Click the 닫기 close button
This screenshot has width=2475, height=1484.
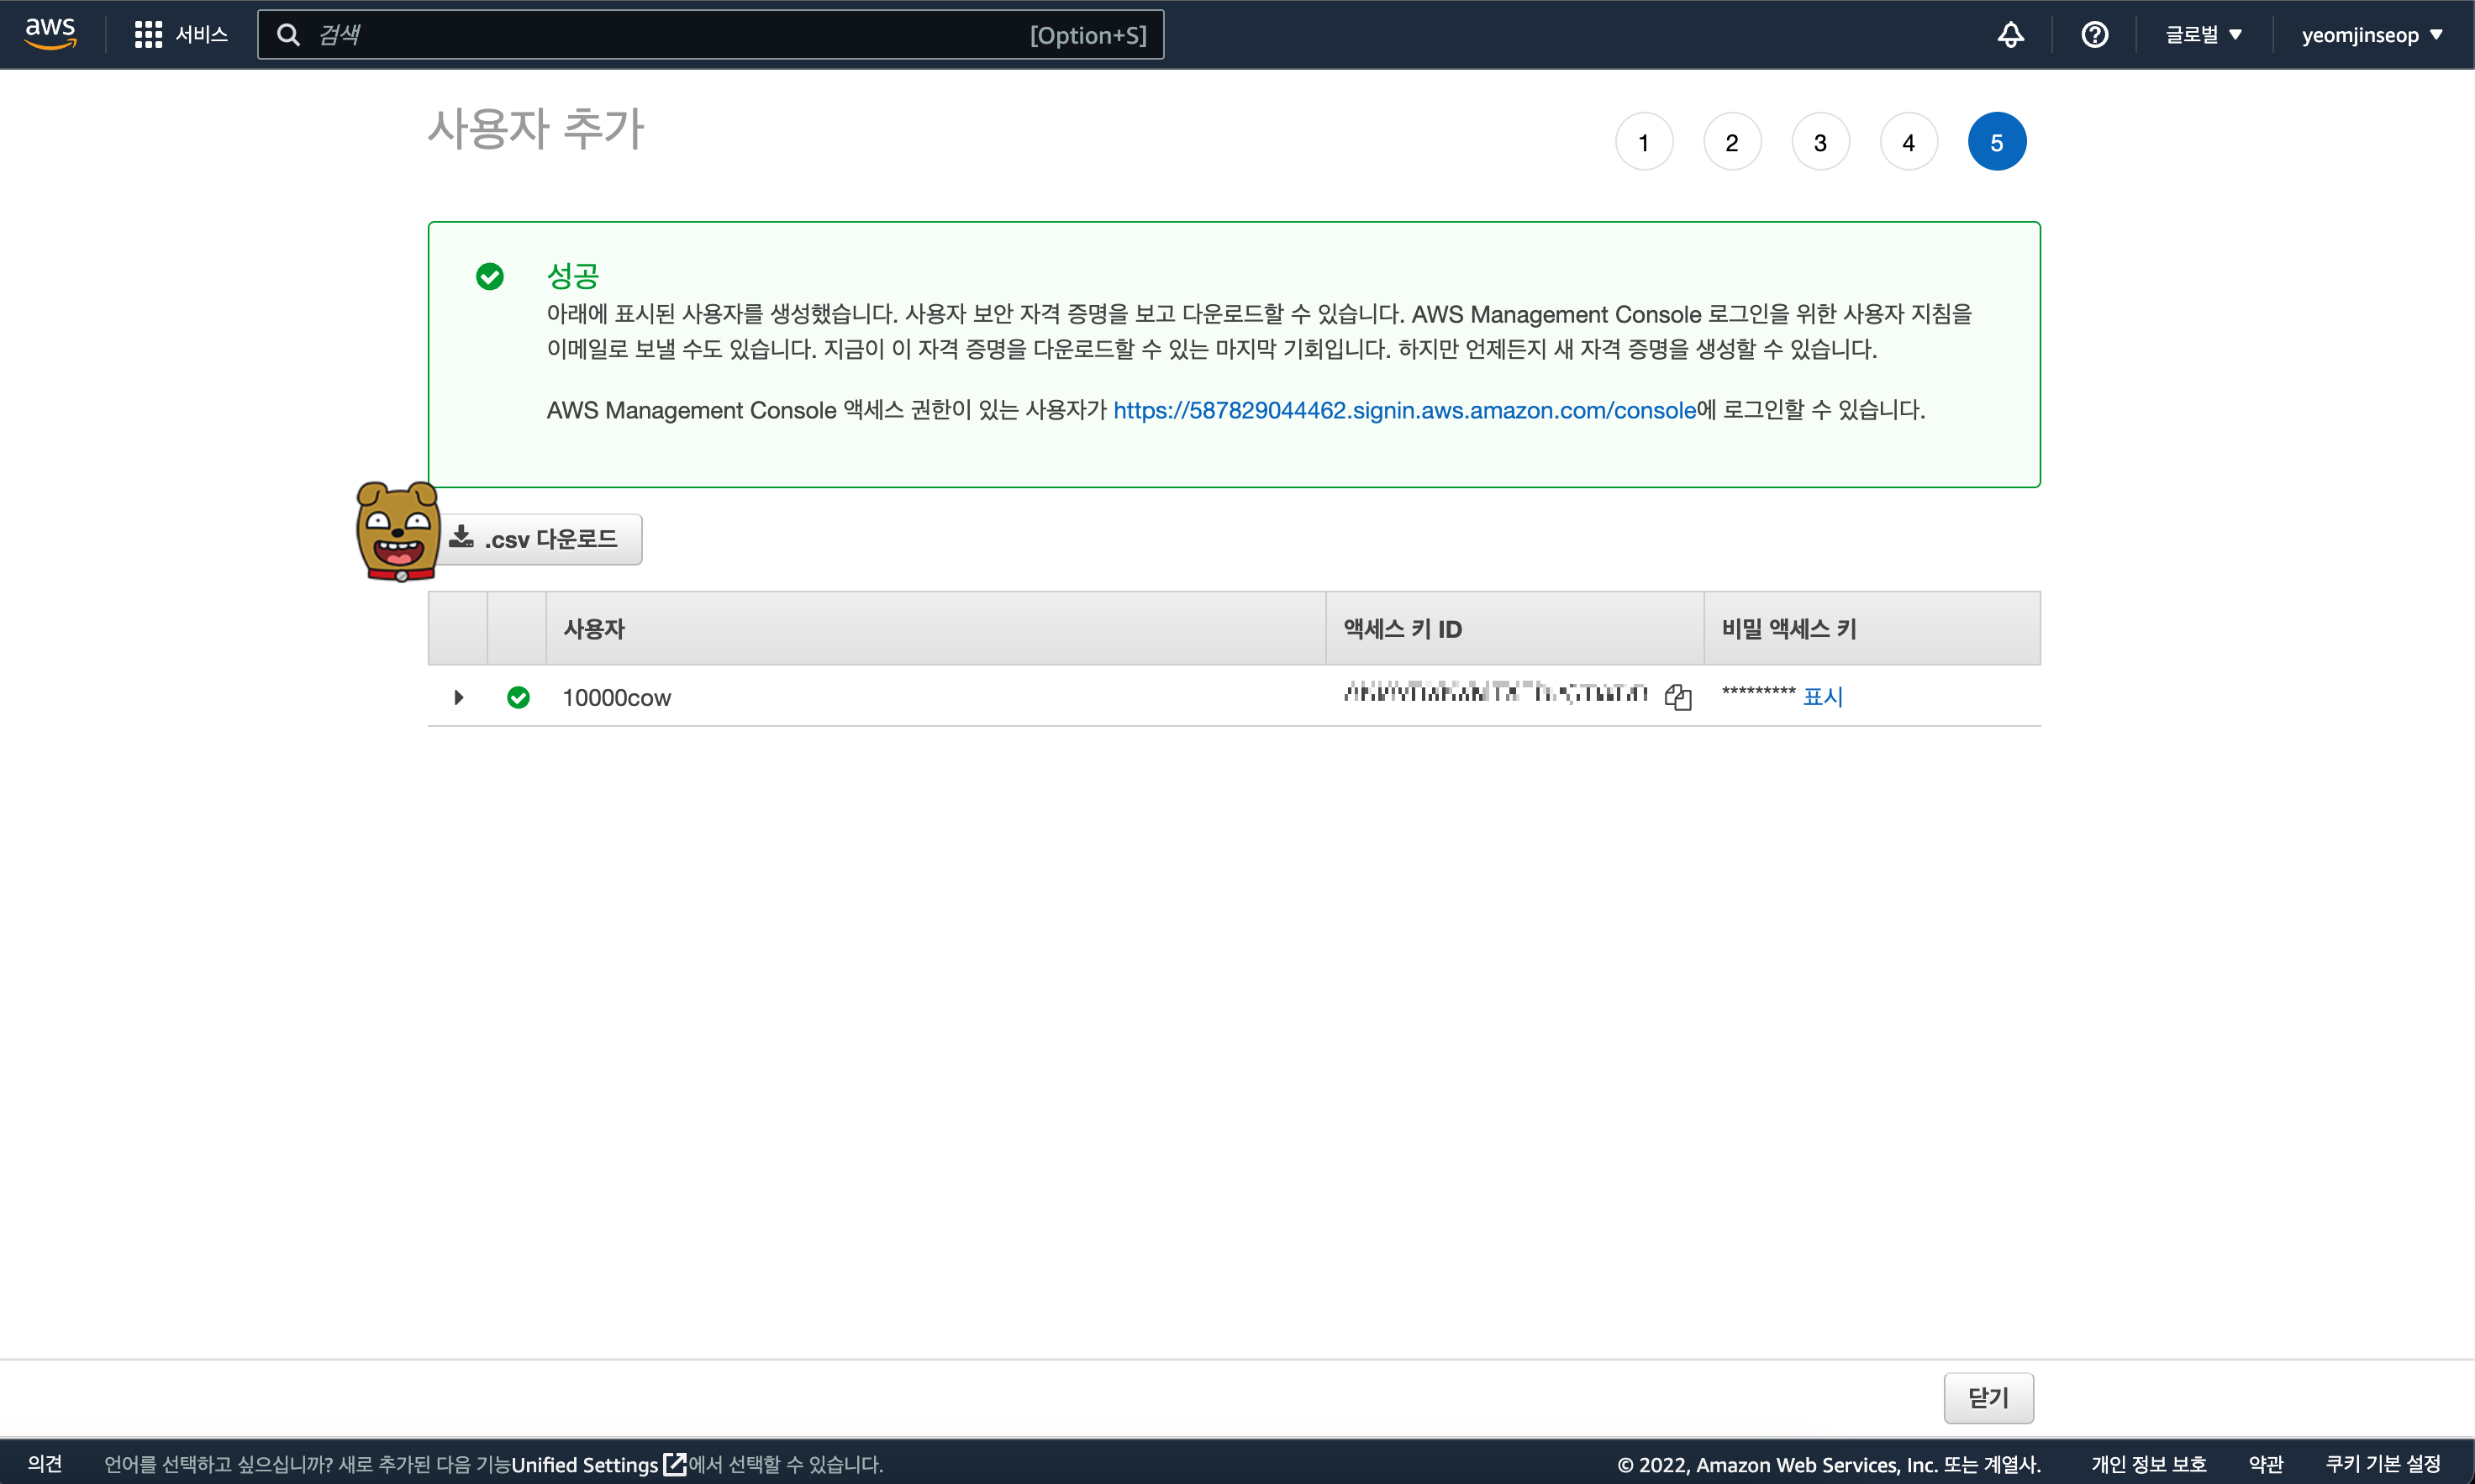pos(1987,1397)
